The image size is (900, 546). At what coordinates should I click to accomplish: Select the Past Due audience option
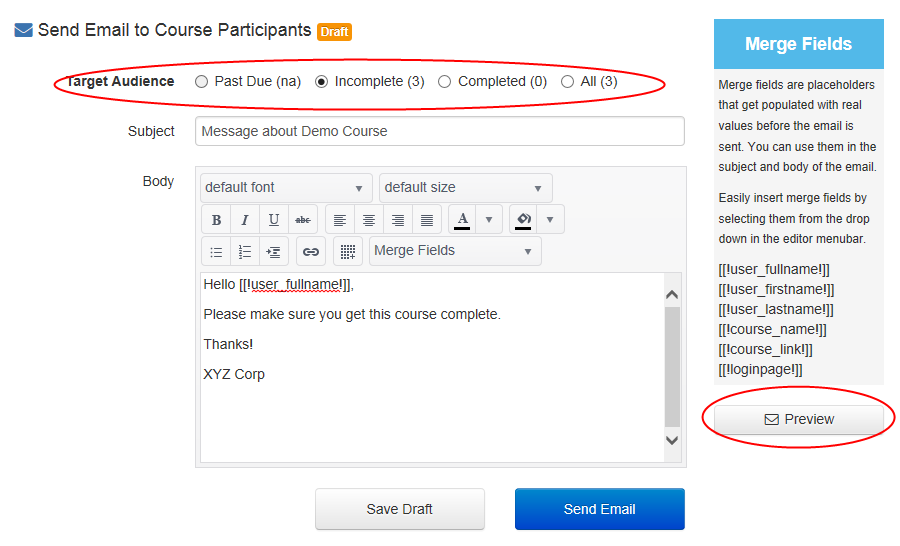click(x=202, y=82)
